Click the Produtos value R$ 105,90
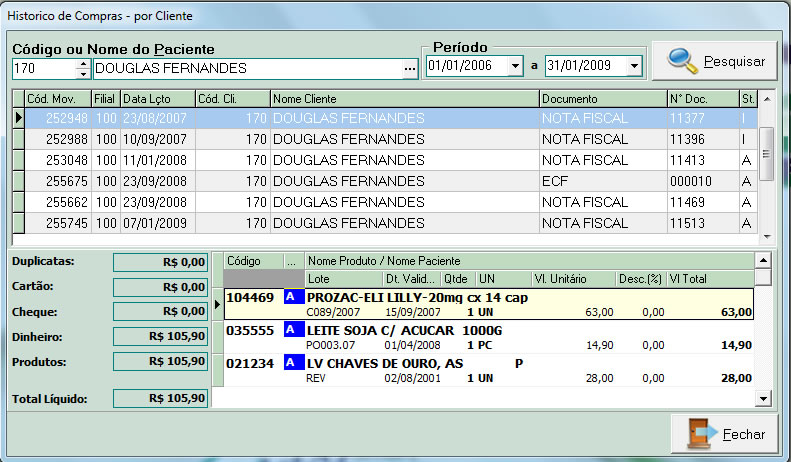The height and width of the screenshot is (462, 791). (x=160, y=362)
